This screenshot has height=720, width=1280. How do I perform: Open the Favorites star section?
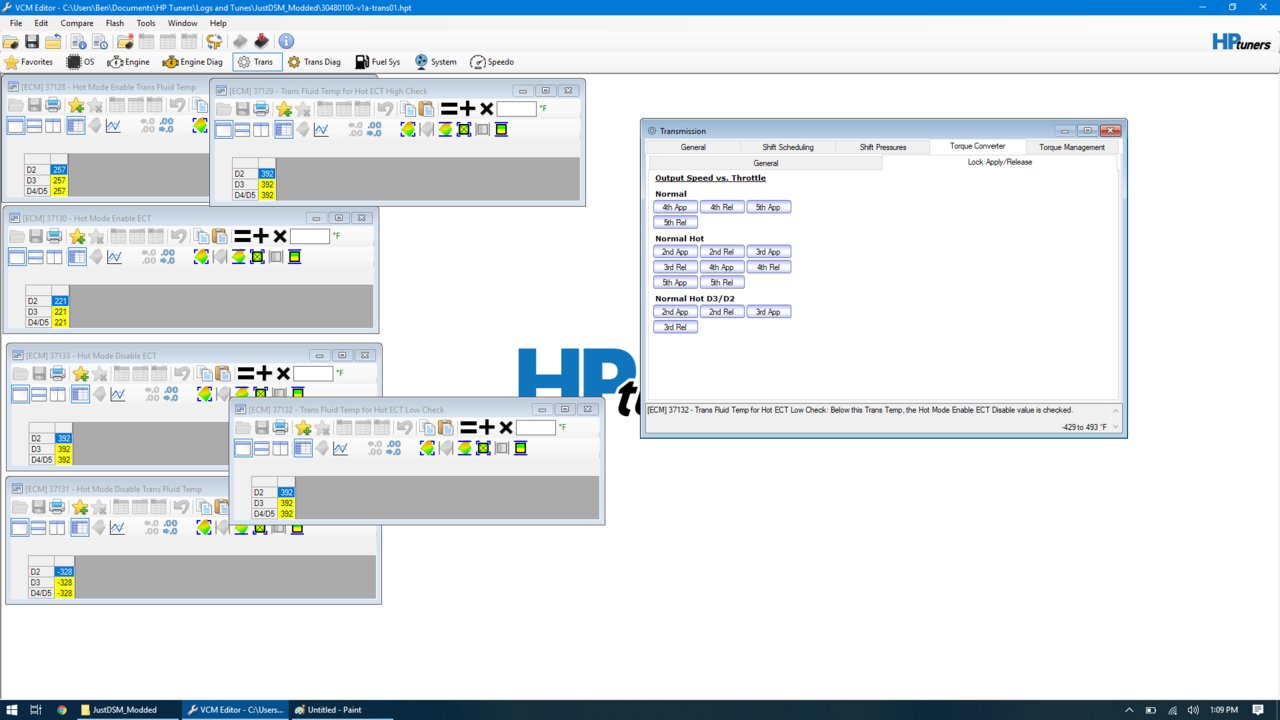tap(29, 62)
